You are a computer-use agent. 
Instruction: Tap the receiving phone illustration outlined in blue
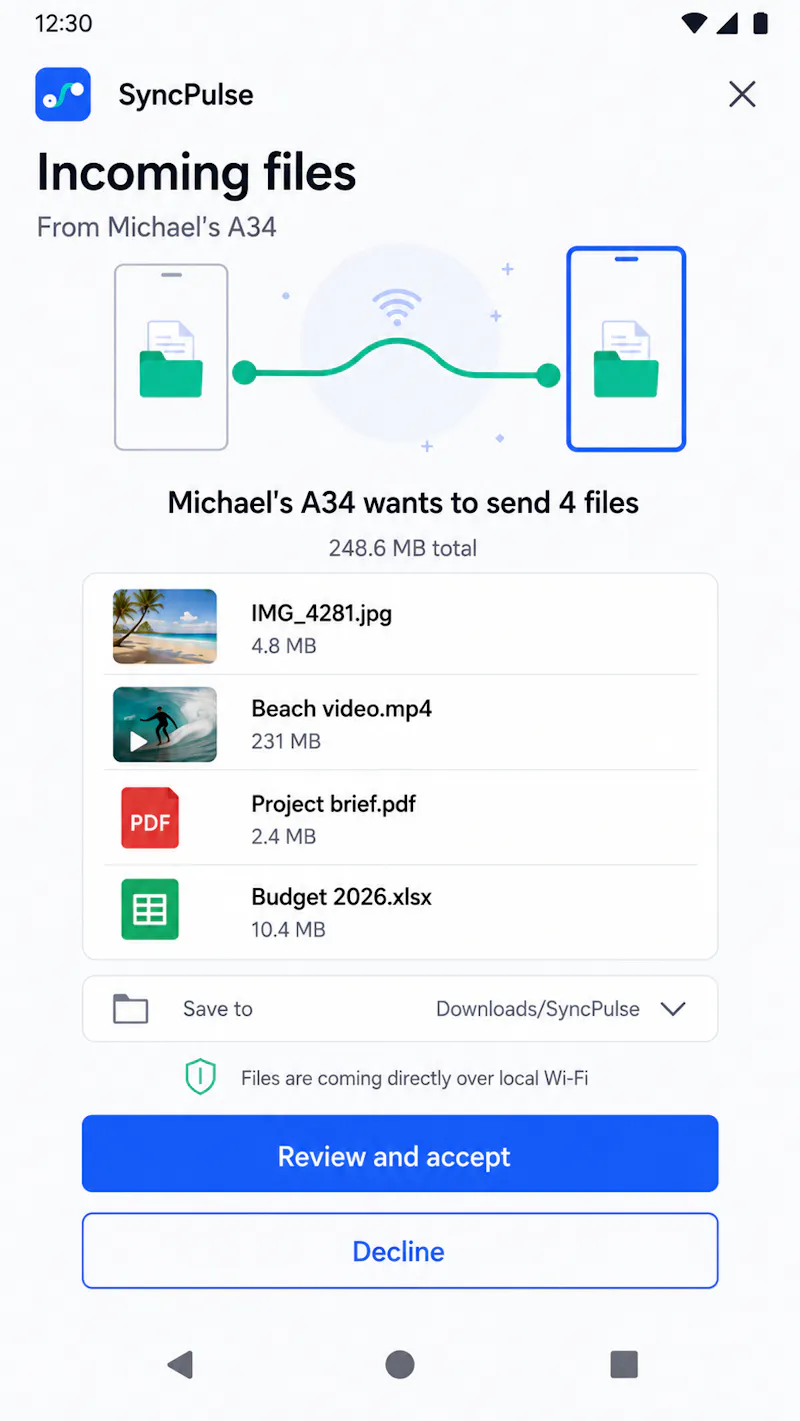[626, 349]
